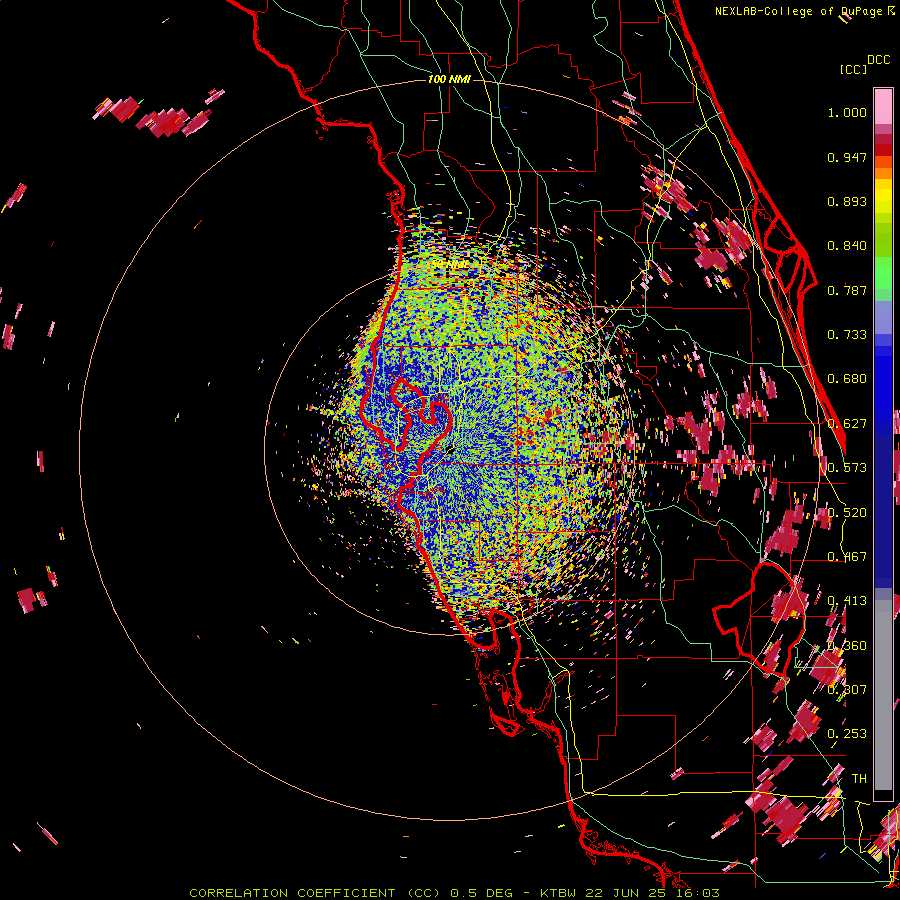Select the 0.360 scale value
Screen dimensions: 900x900
point(847,645)
